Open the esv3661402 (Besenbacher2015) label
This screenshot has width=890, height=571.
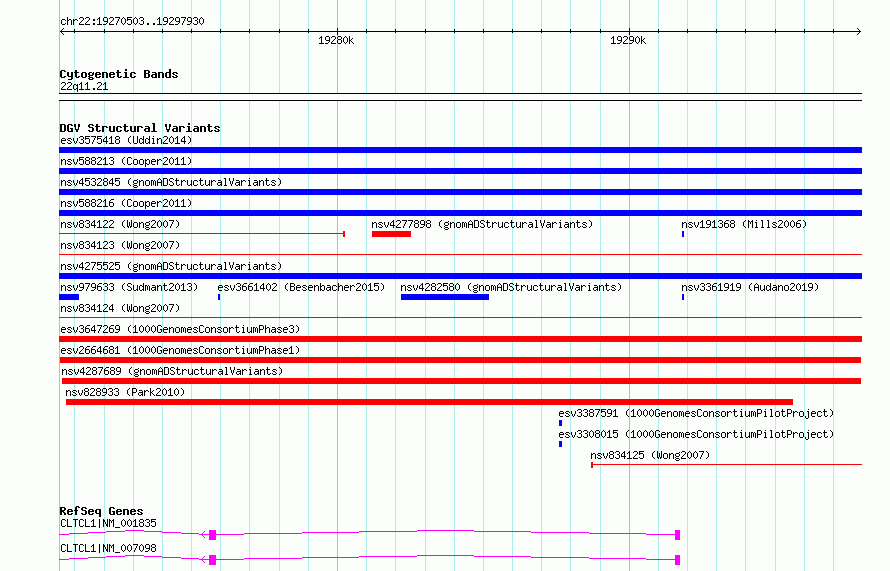point(301,287)
